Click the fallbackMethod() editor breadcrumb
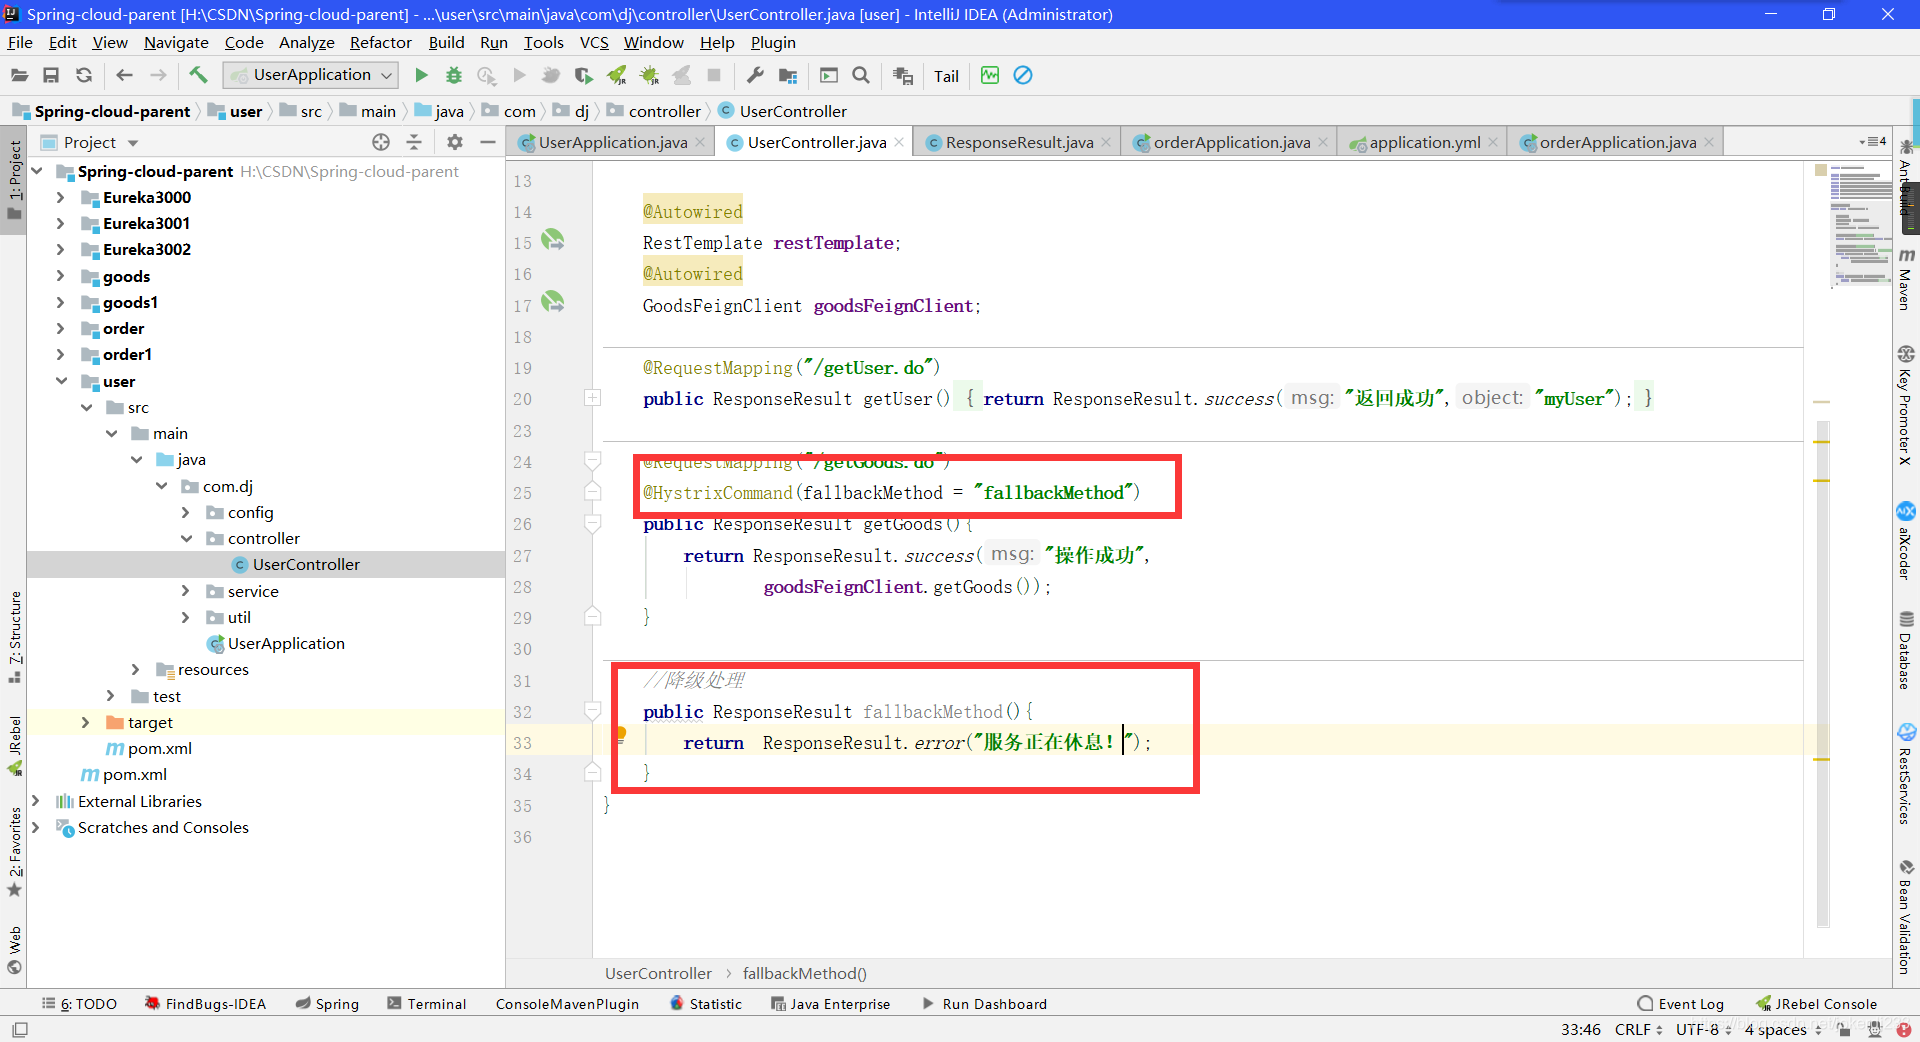 804,973
